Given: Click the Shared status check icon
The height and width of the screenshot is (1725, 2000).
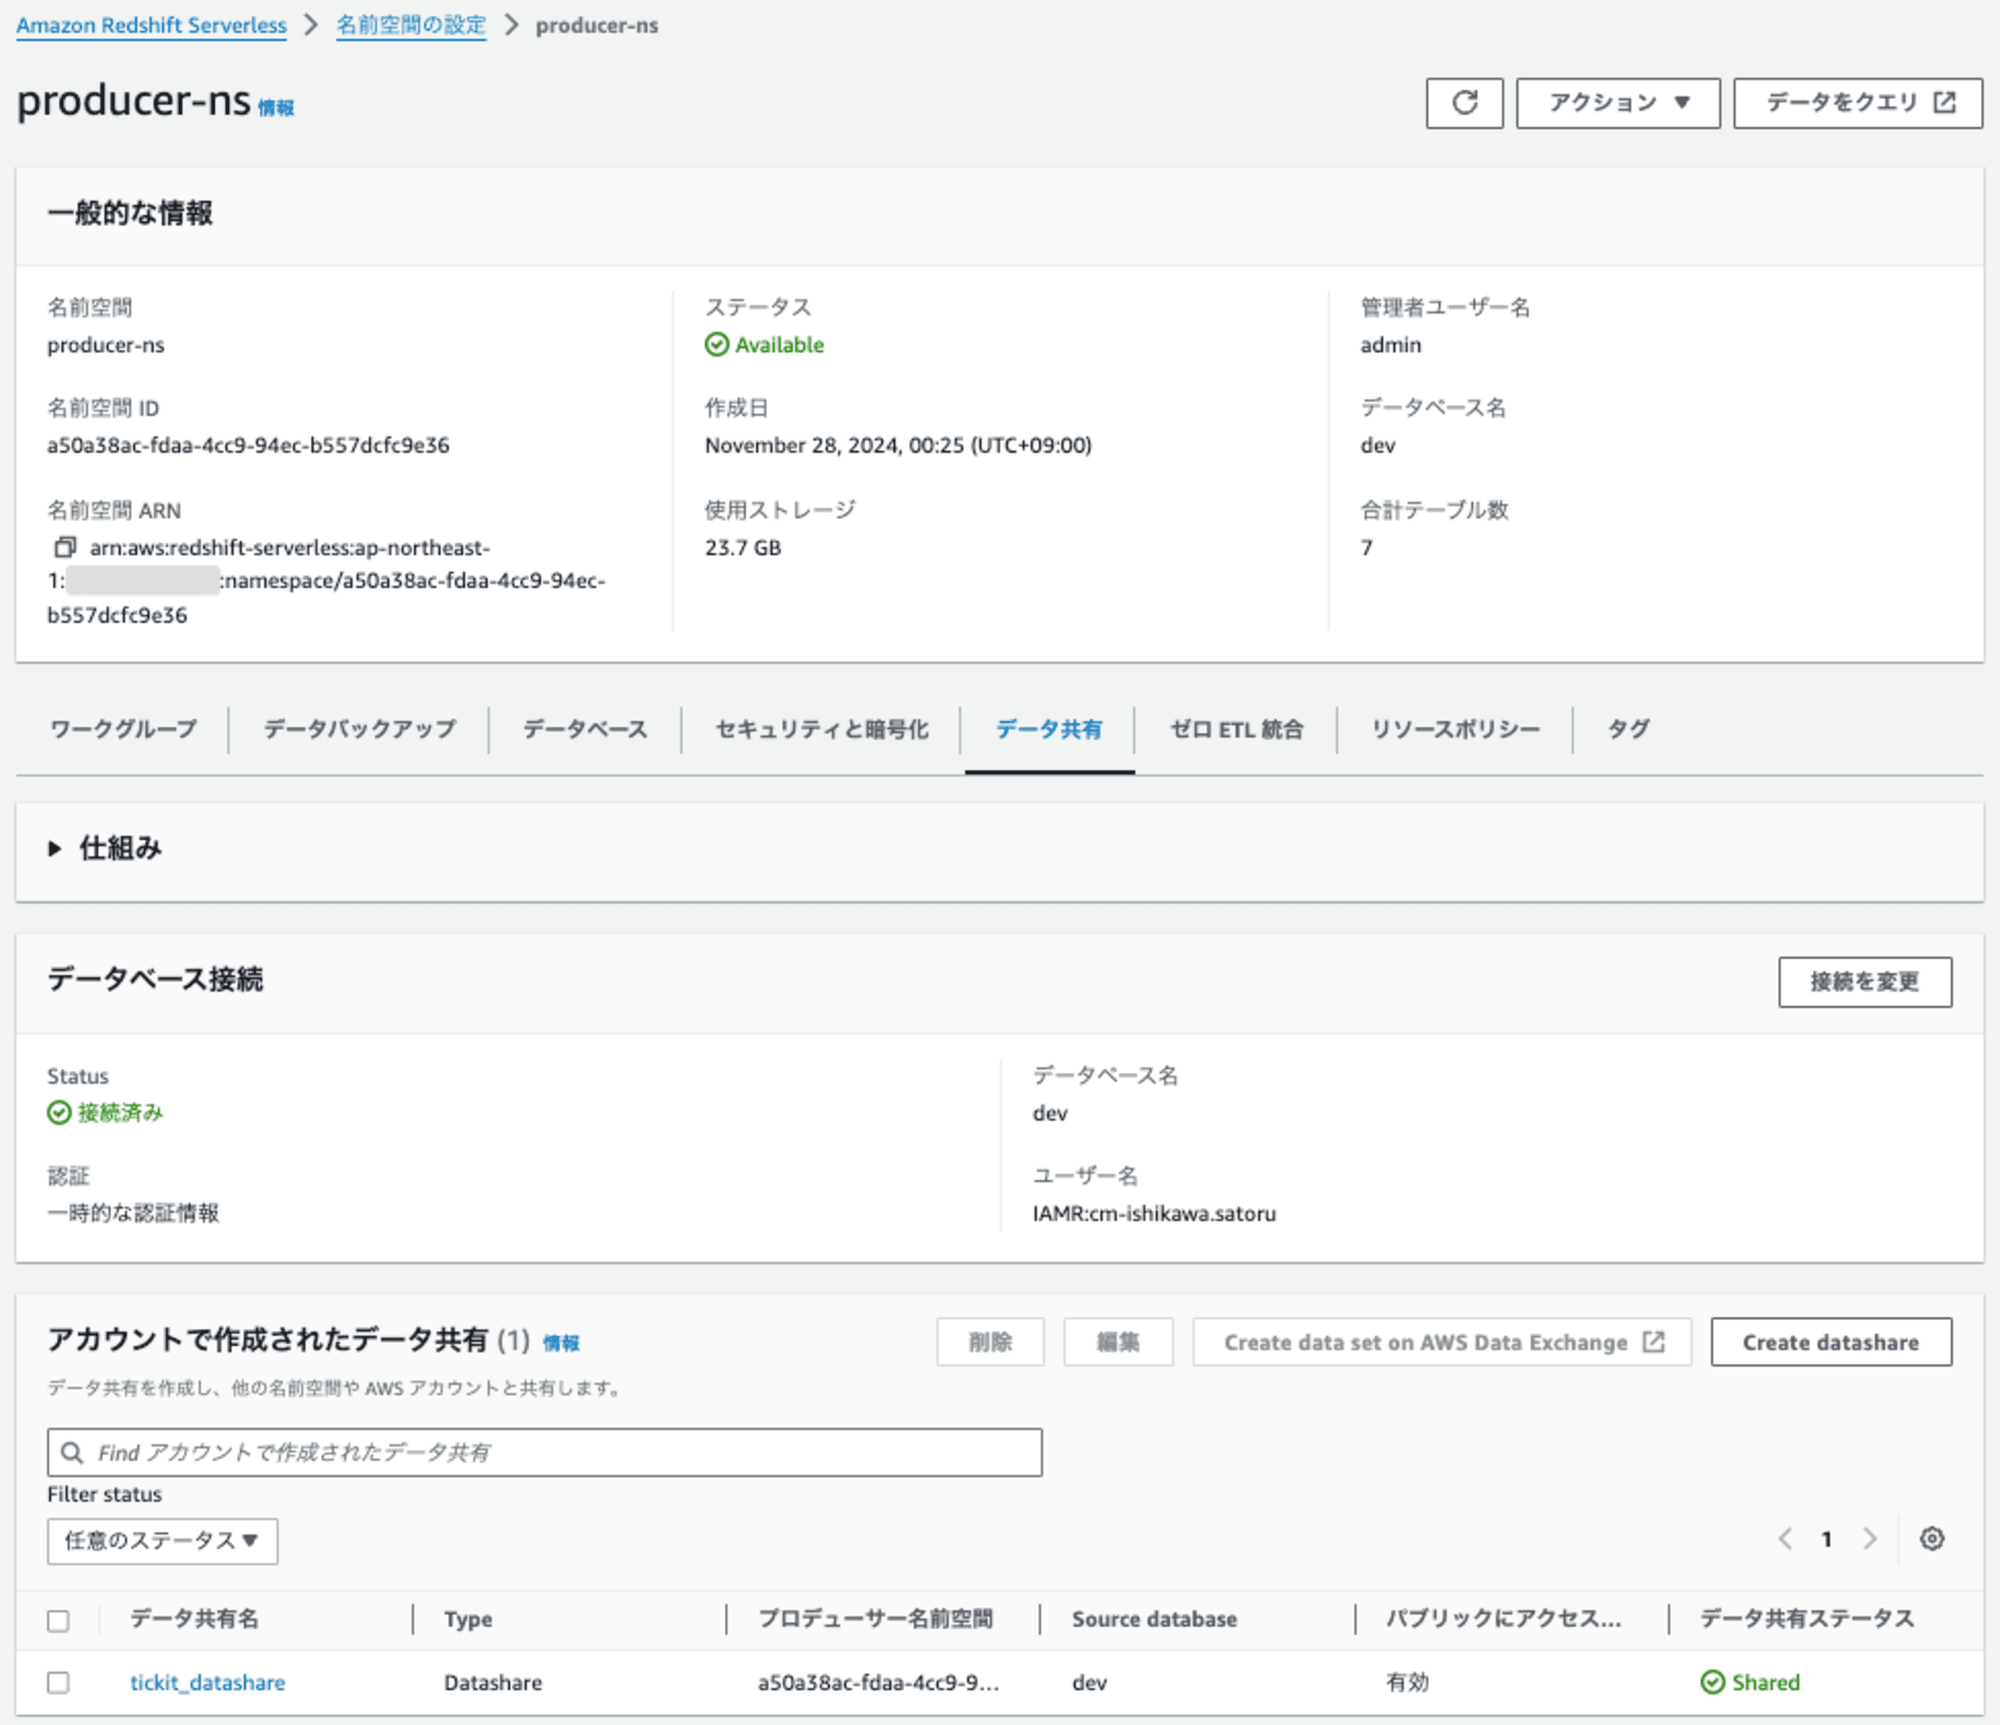Looking at the screenshot, I should point(1712,1682).
